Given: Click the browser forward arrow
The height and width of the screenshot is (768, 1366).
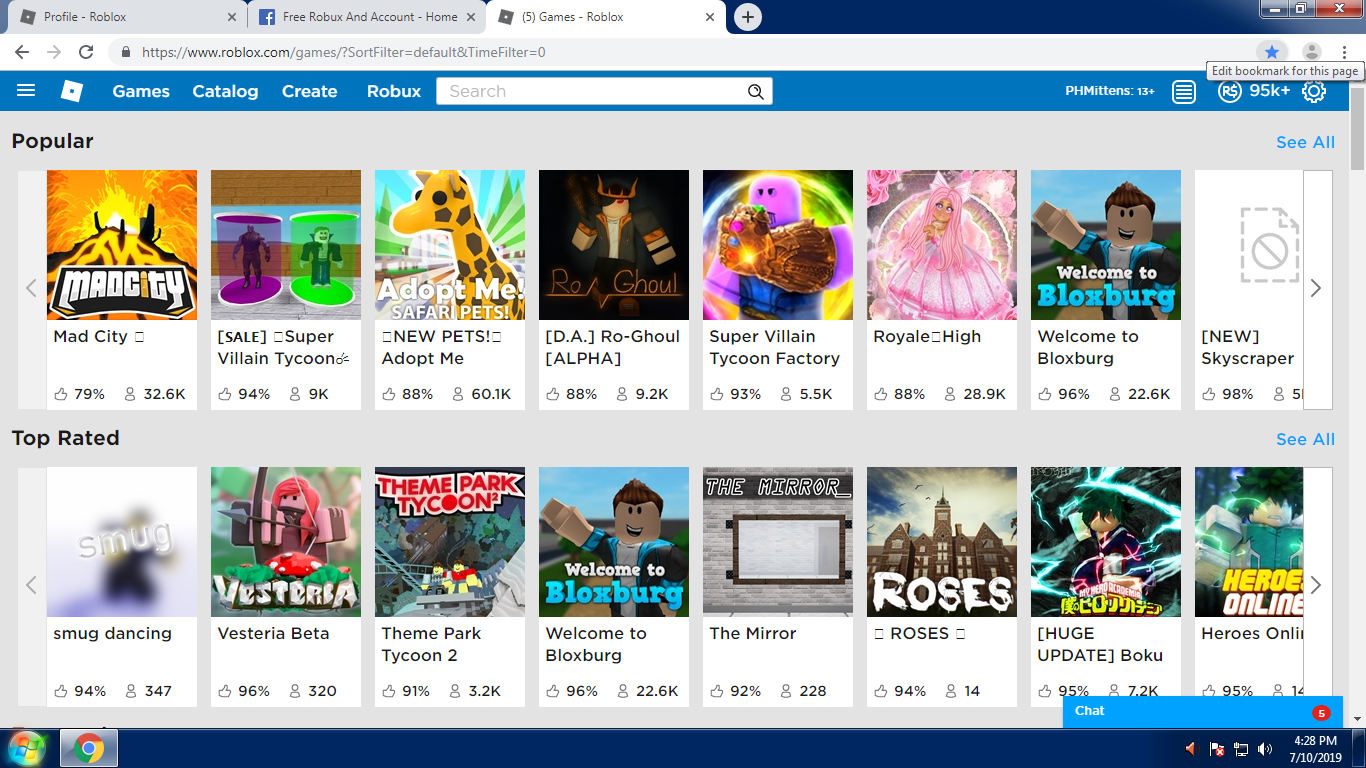Looking at the screenshot, I should [54, 52].
